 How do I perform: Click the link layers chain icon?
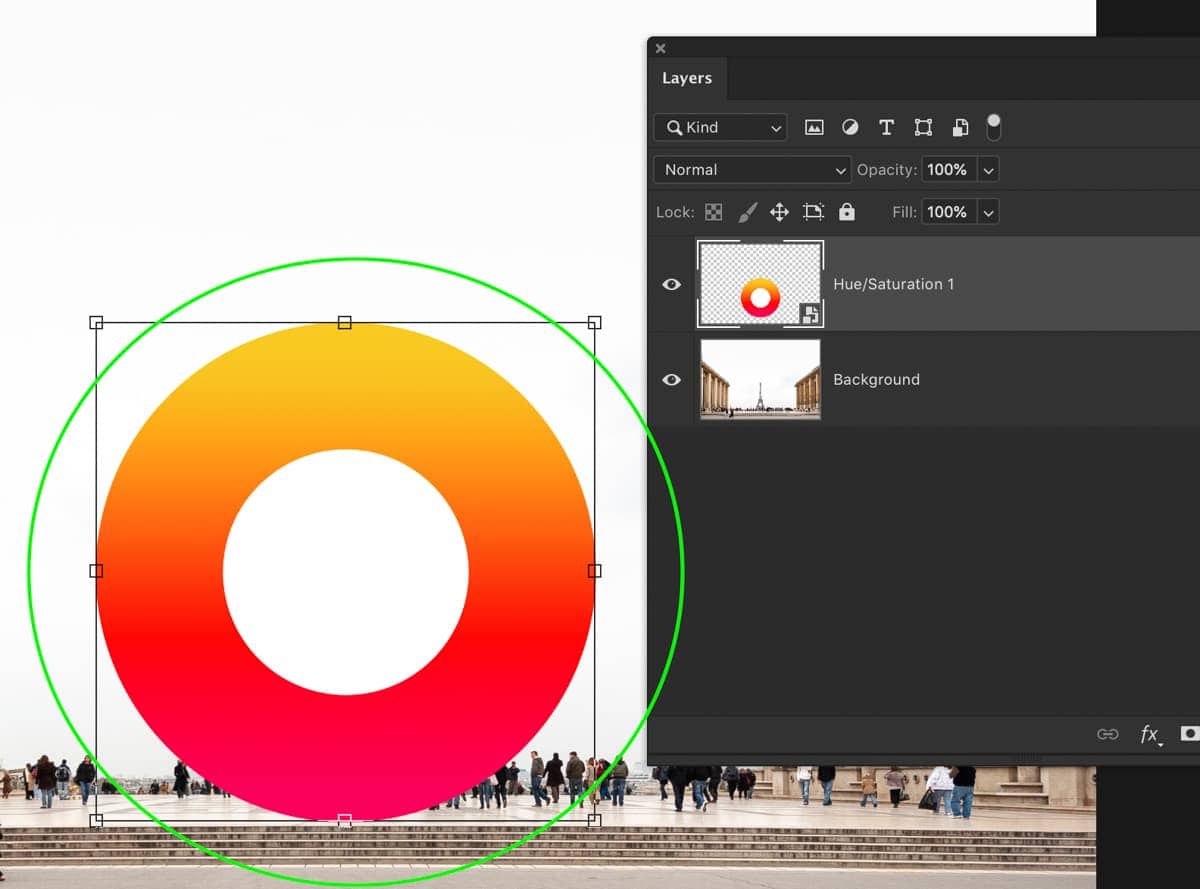1107,734
